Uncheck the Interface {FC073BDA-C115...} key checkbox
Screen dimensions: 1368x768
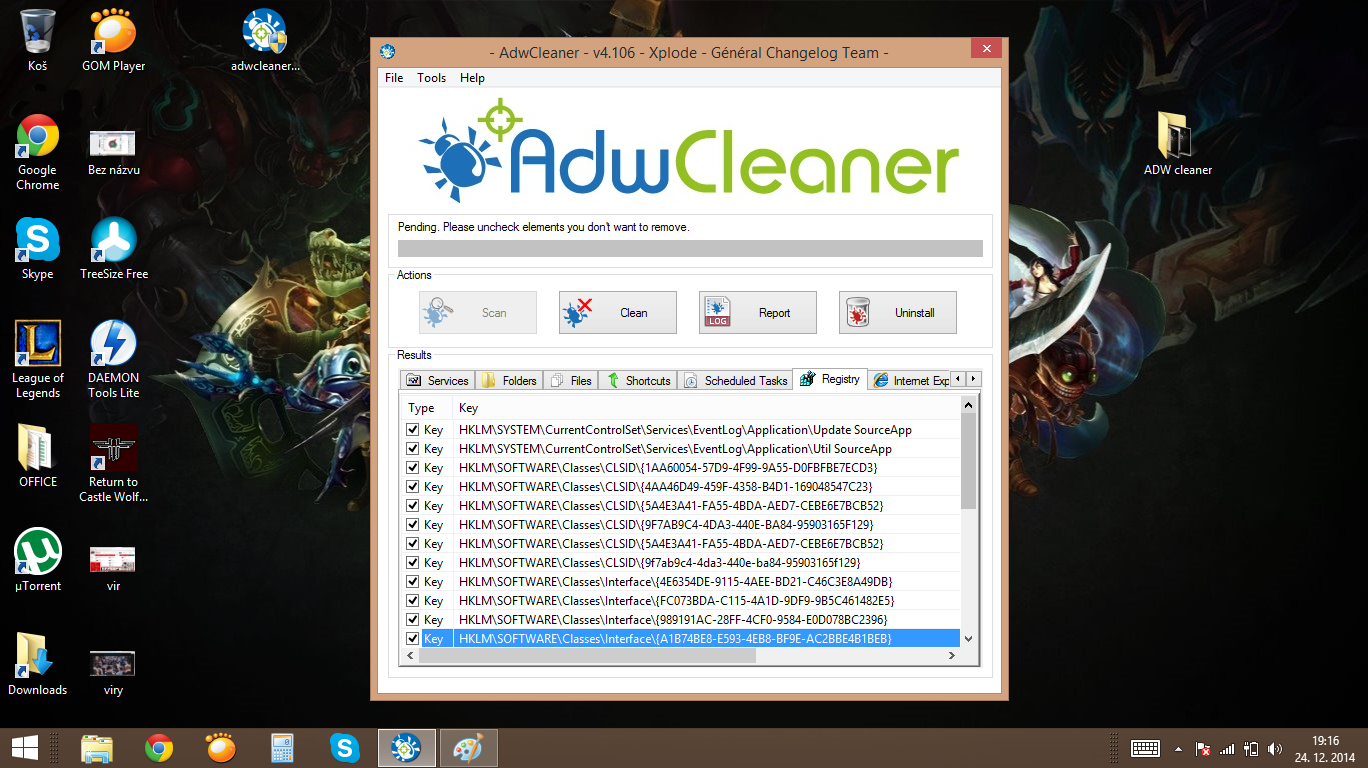pyautogui.click(x=413, y=601)
